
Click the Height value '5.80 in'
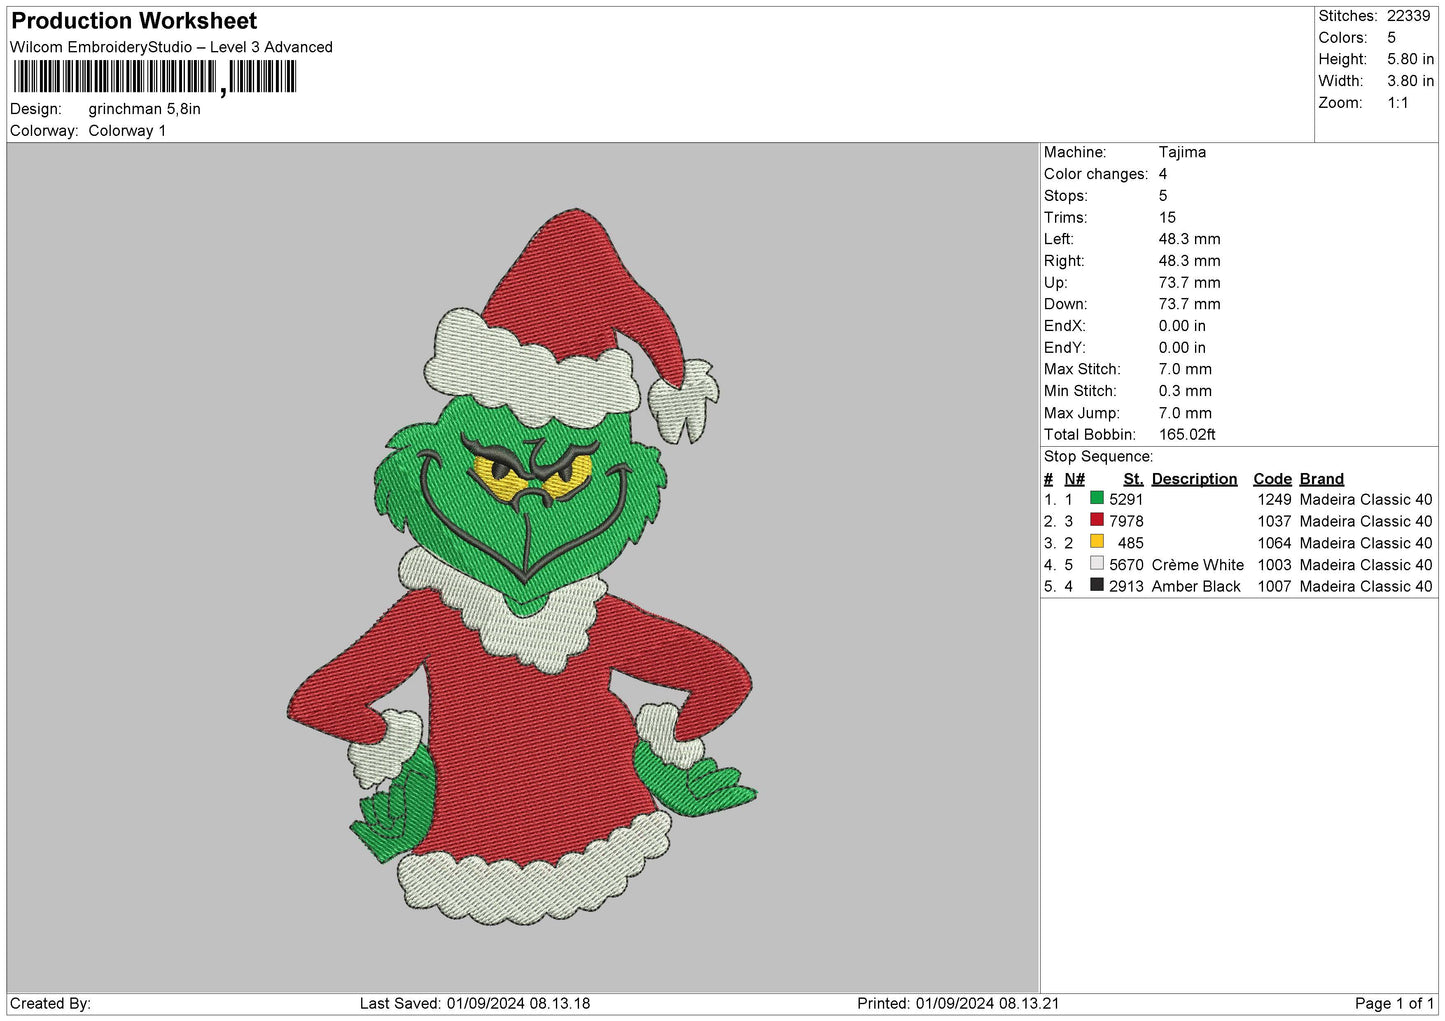tap(1410, 59)
